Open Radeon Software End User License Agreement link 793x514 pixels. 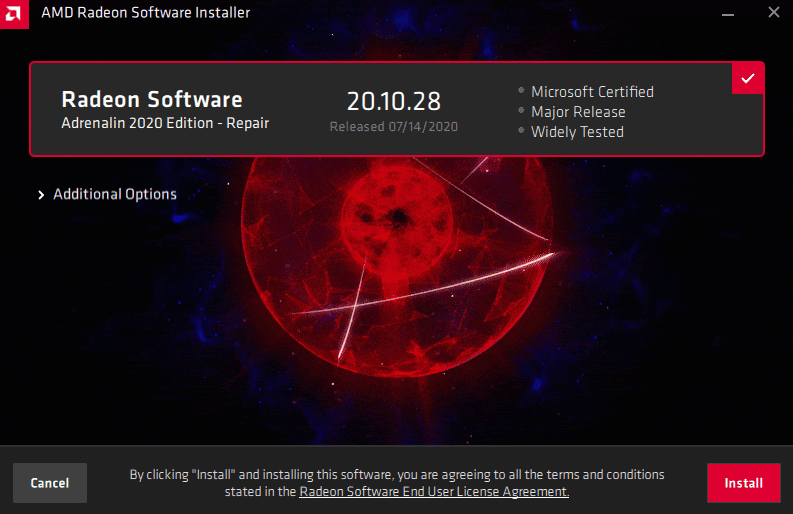point(434,491)
